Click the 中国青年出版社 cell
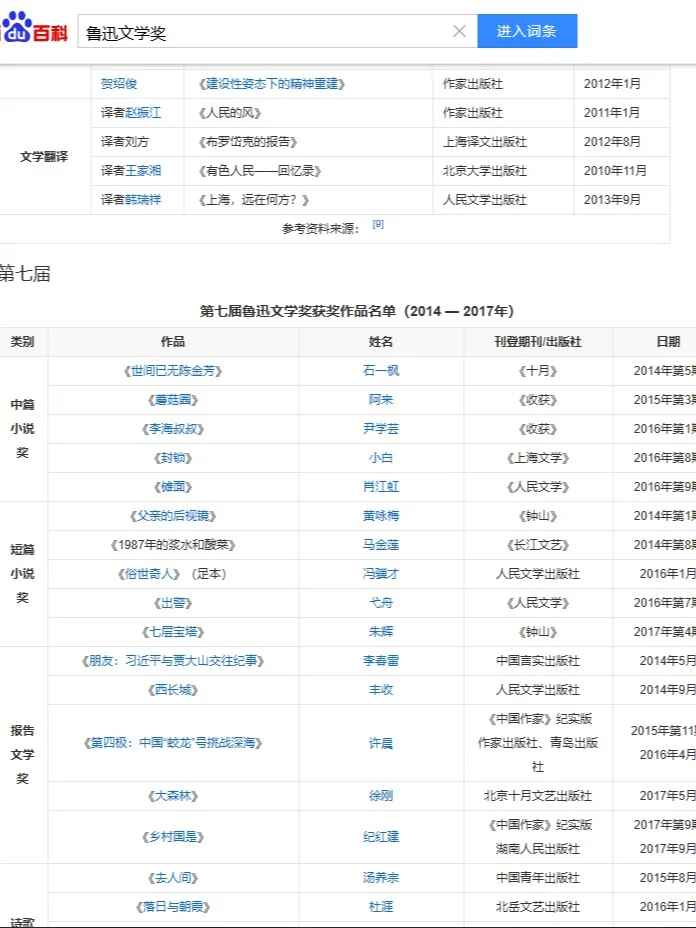 tap(538, 878)
